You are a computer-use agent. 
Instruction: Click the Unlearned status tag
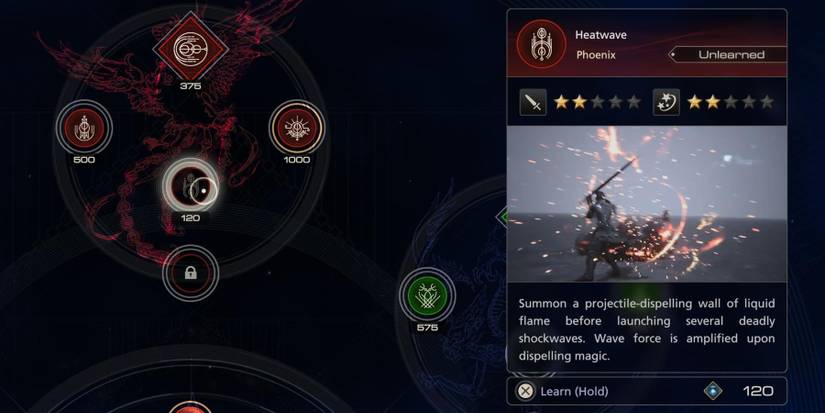point(728,55)
